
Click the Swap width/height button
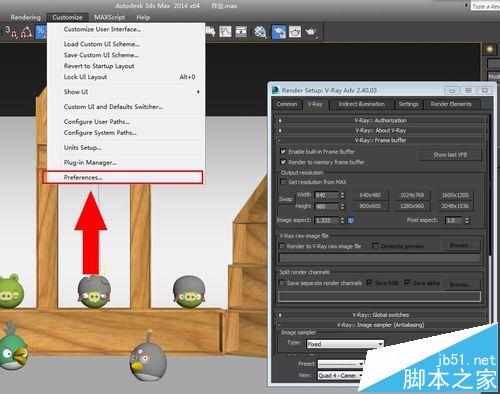click(285, 199)
